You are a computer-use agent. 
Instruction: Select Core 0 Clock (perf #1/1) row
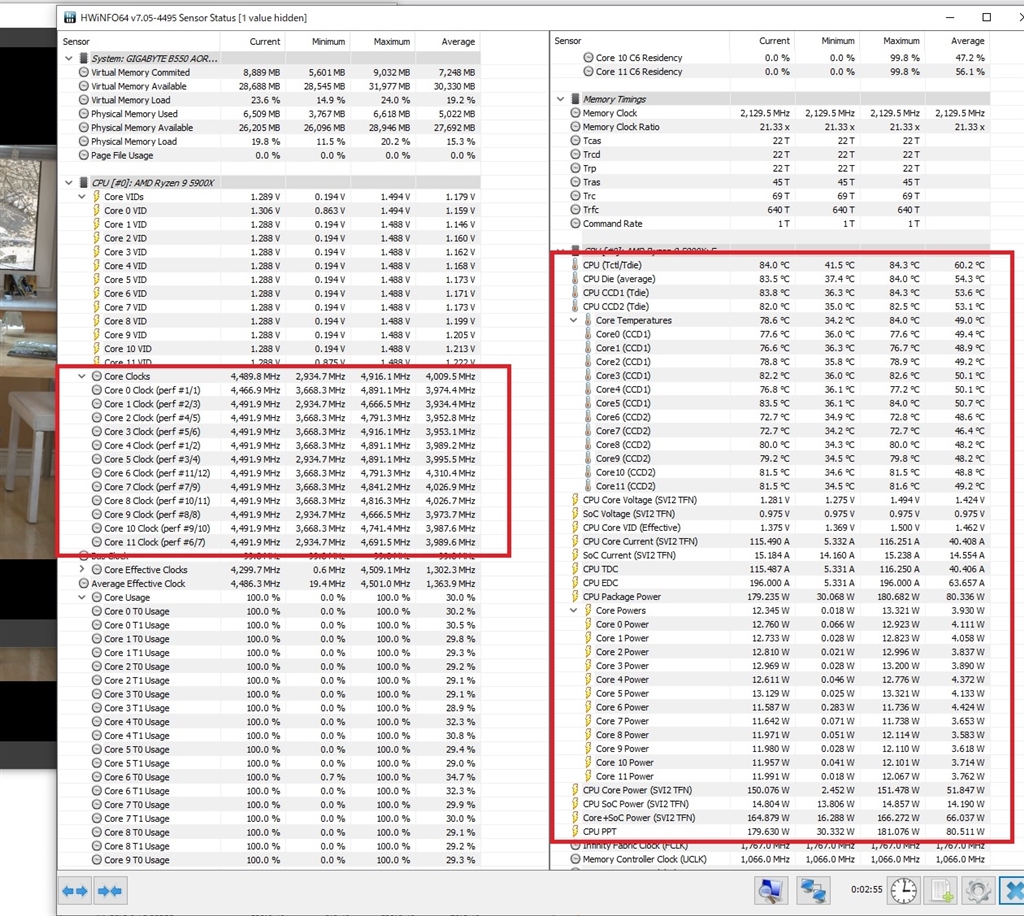point(269,390)
